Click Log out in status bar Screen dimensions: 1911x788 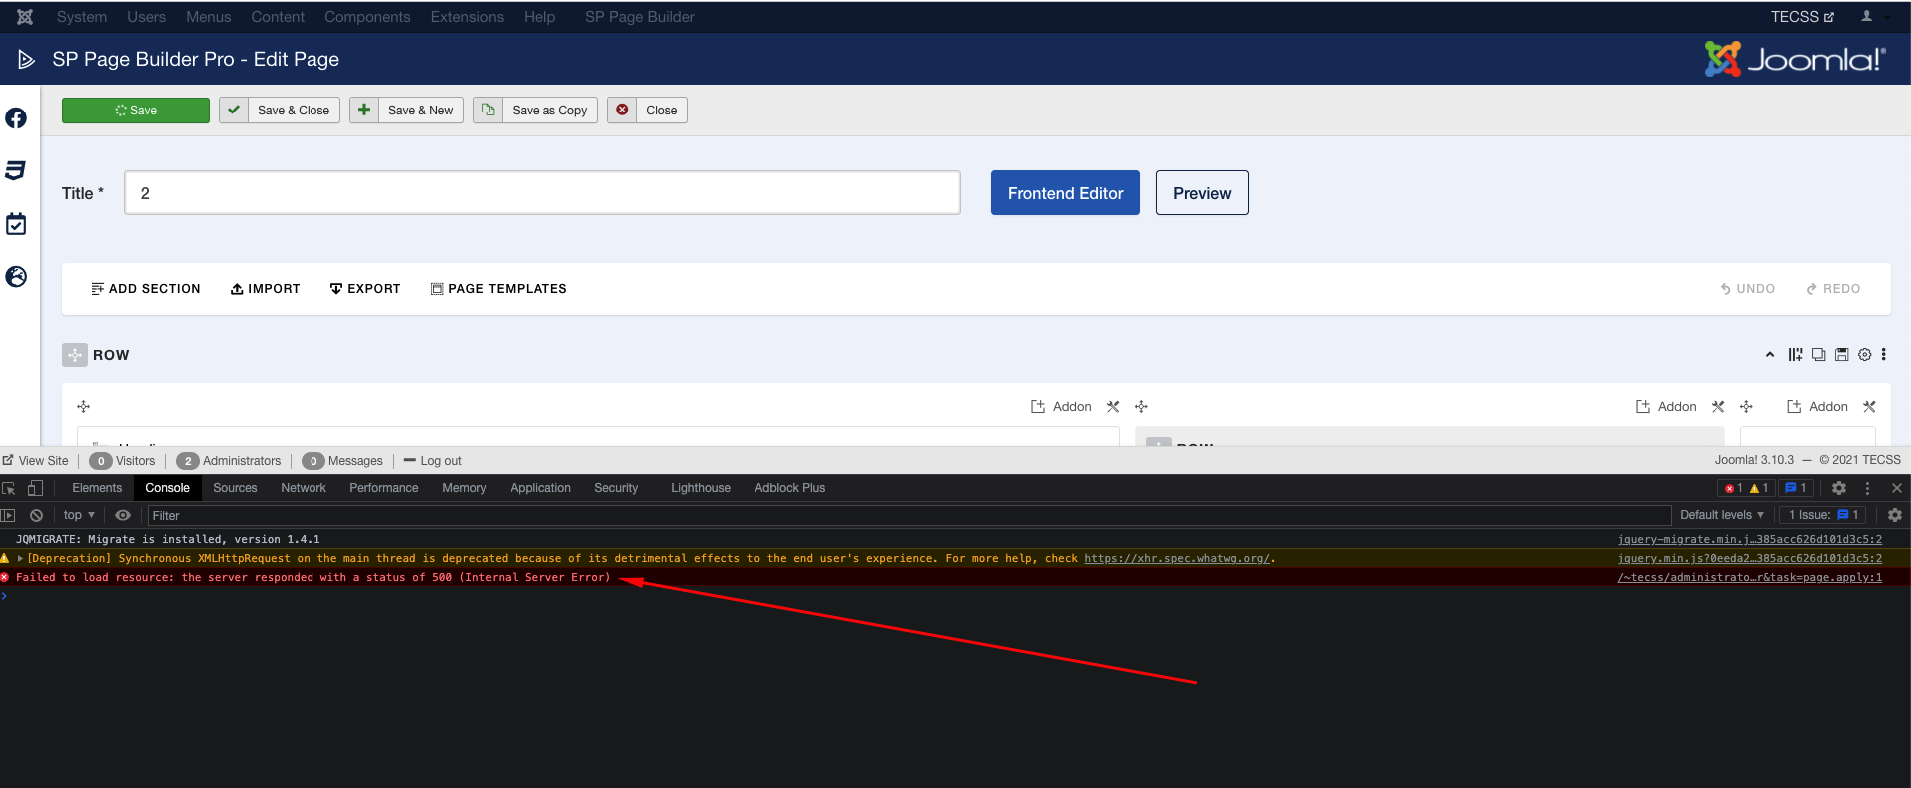pos(433,461)
